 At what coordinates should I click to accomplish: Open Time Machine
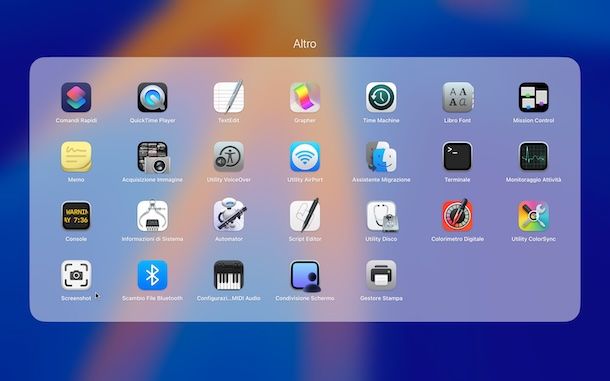[x=381, y=97]
